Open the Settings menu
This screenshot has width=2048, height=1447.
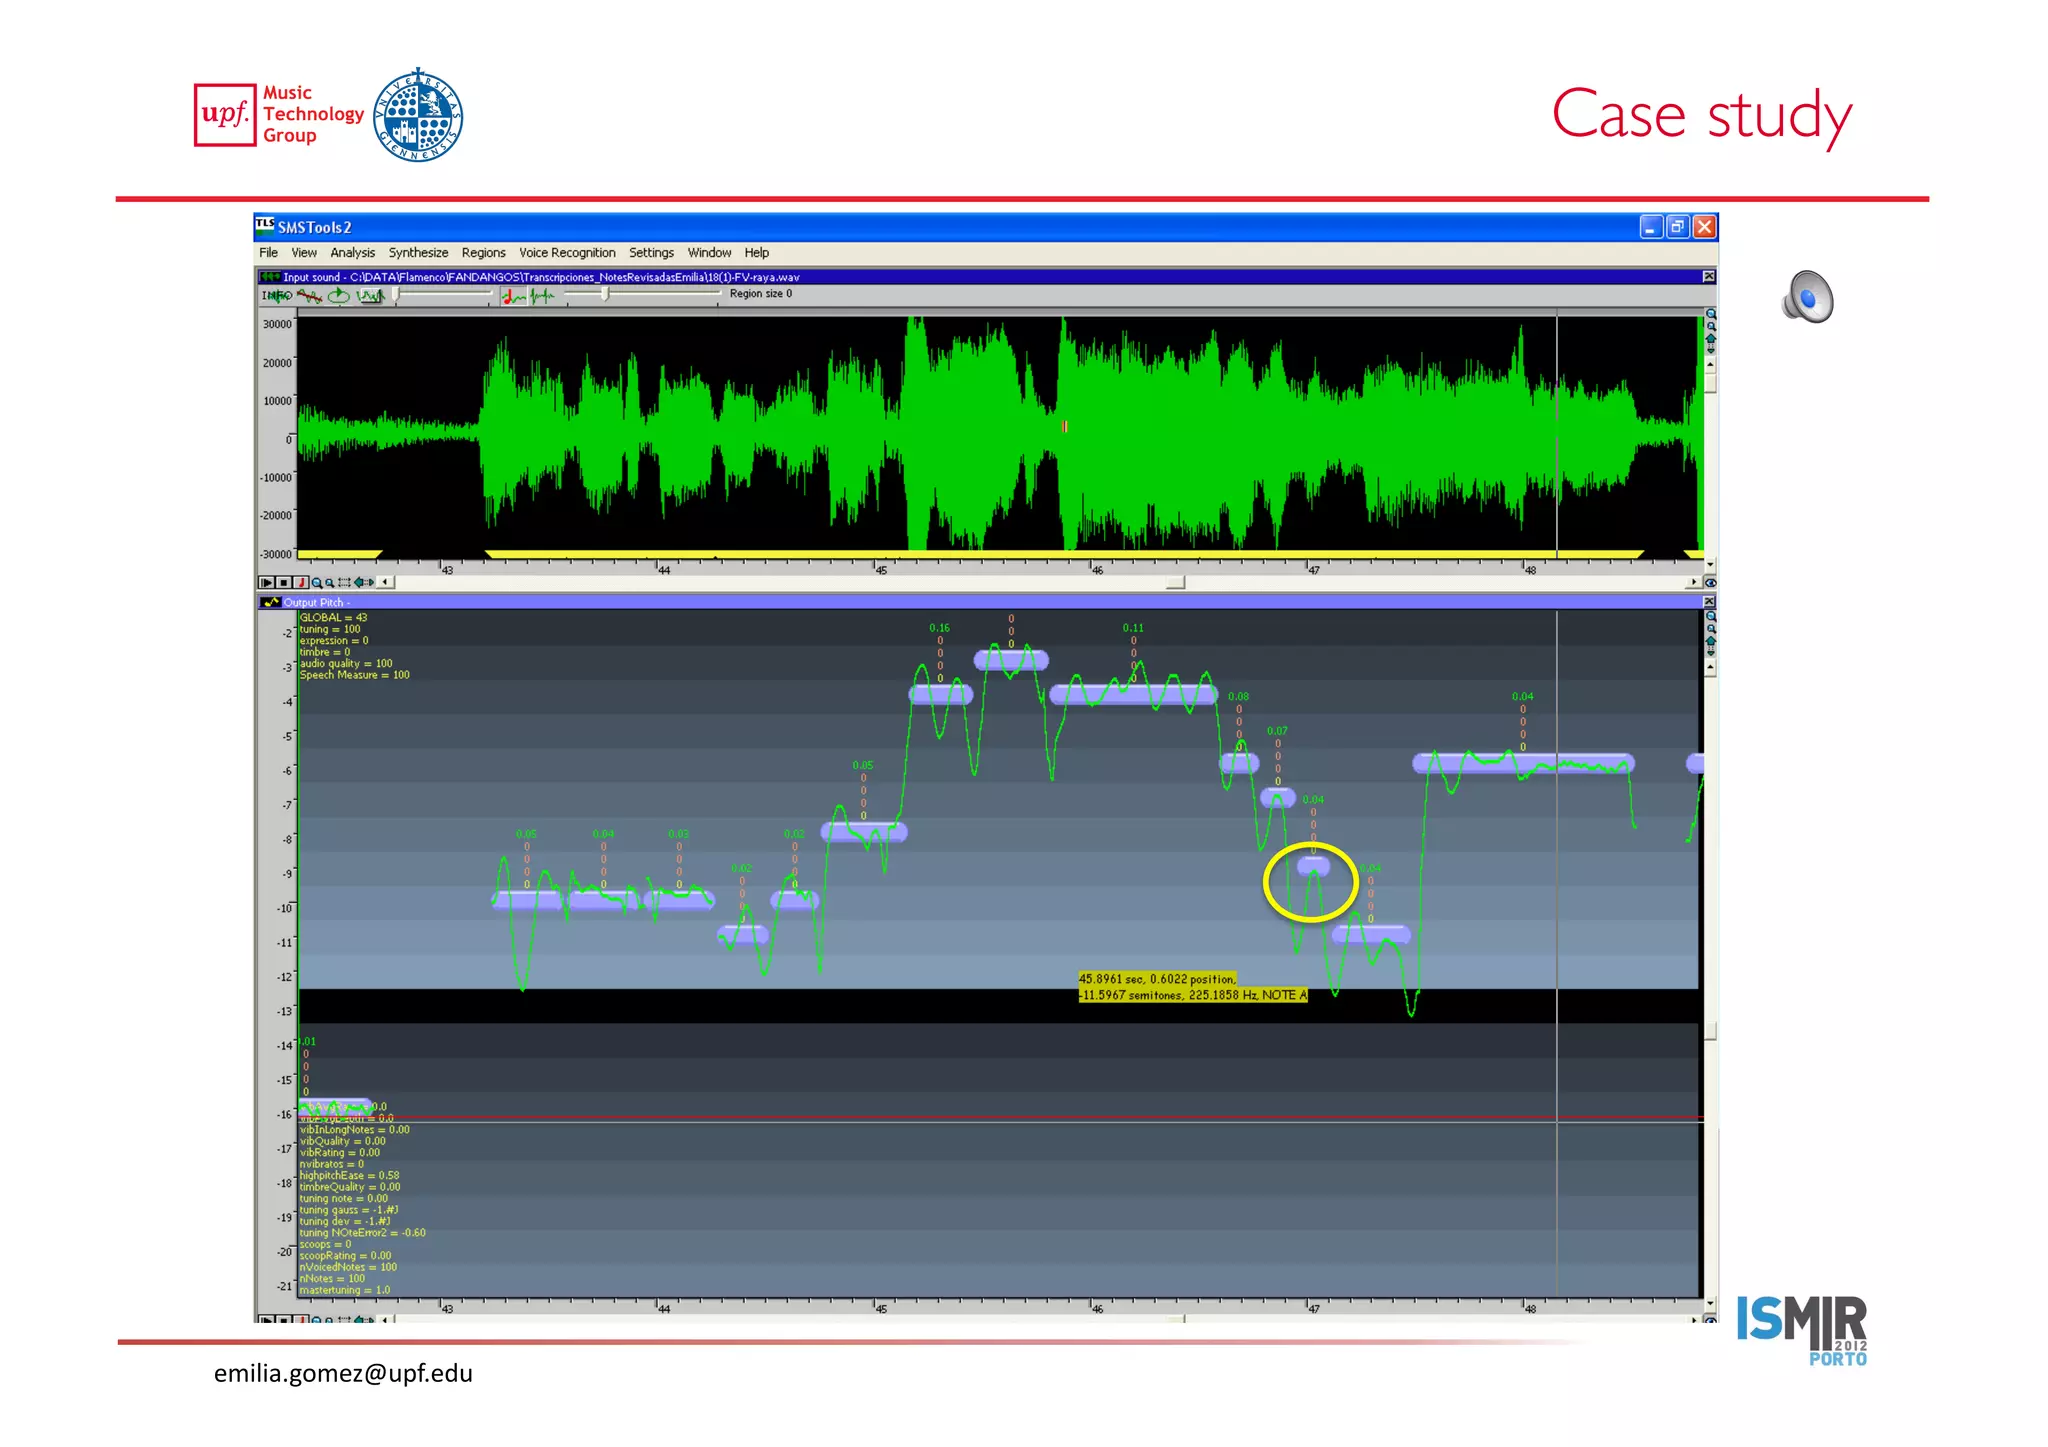tap(651, 253)
